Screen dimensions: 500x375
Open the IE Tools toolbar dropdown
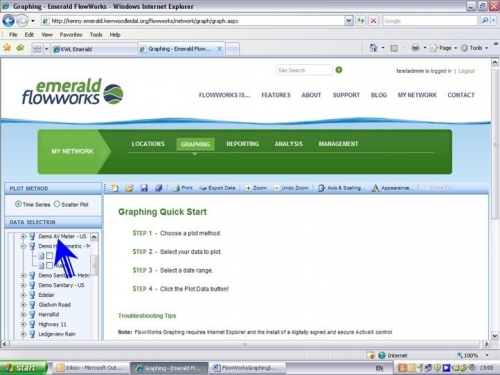tap(486, 48)
